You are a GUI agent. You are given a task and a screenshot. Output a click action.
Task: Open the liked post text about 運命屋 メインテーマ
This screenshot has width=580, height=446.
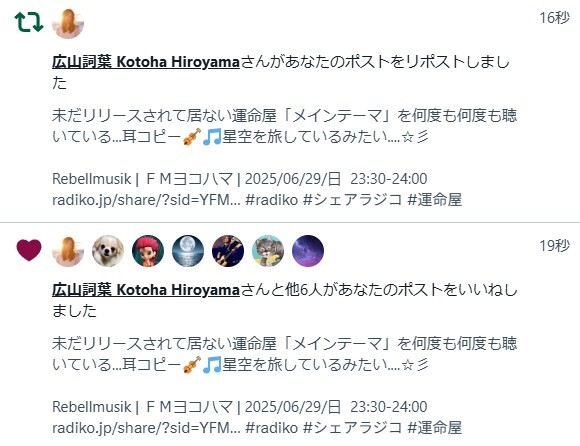[x=284, y=354]
